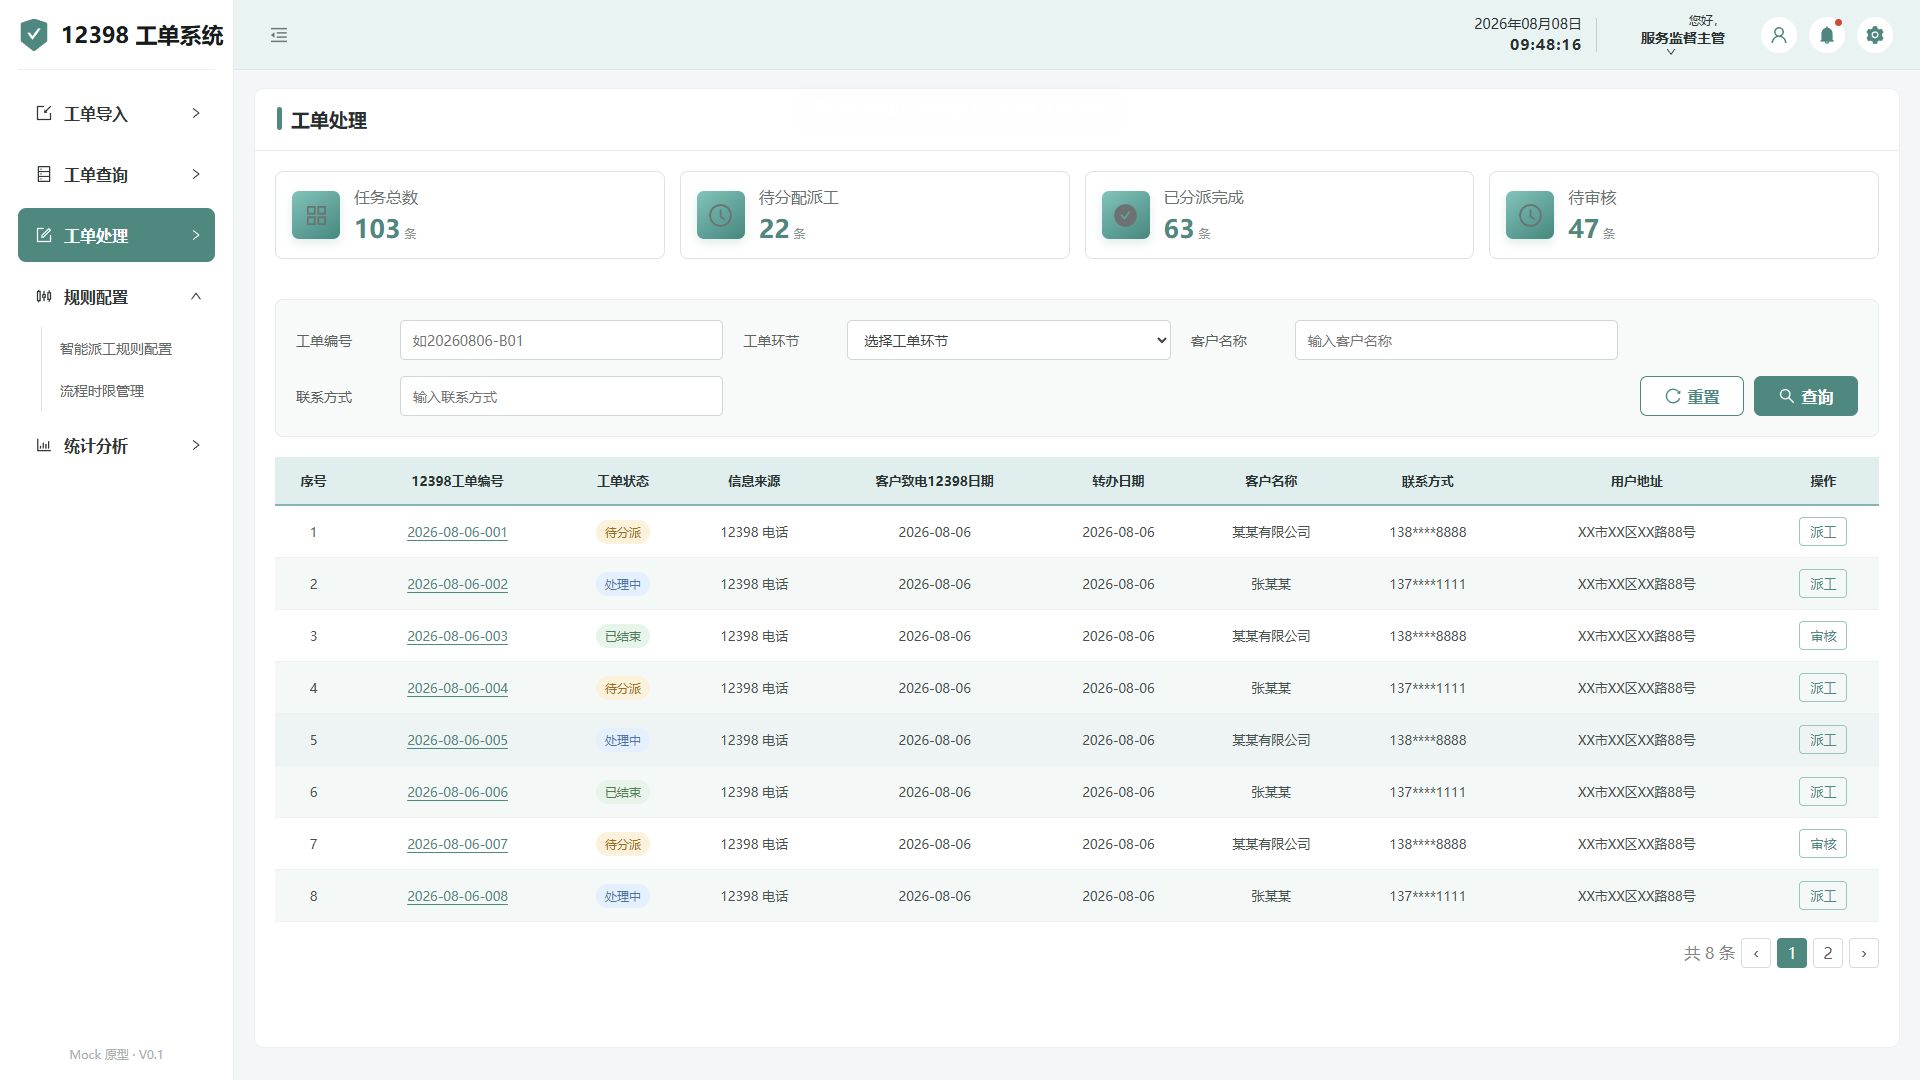Open work order link 2026-08-06-005
The height and width of the screenshot is (1080, 1920).
coord(457,740)
